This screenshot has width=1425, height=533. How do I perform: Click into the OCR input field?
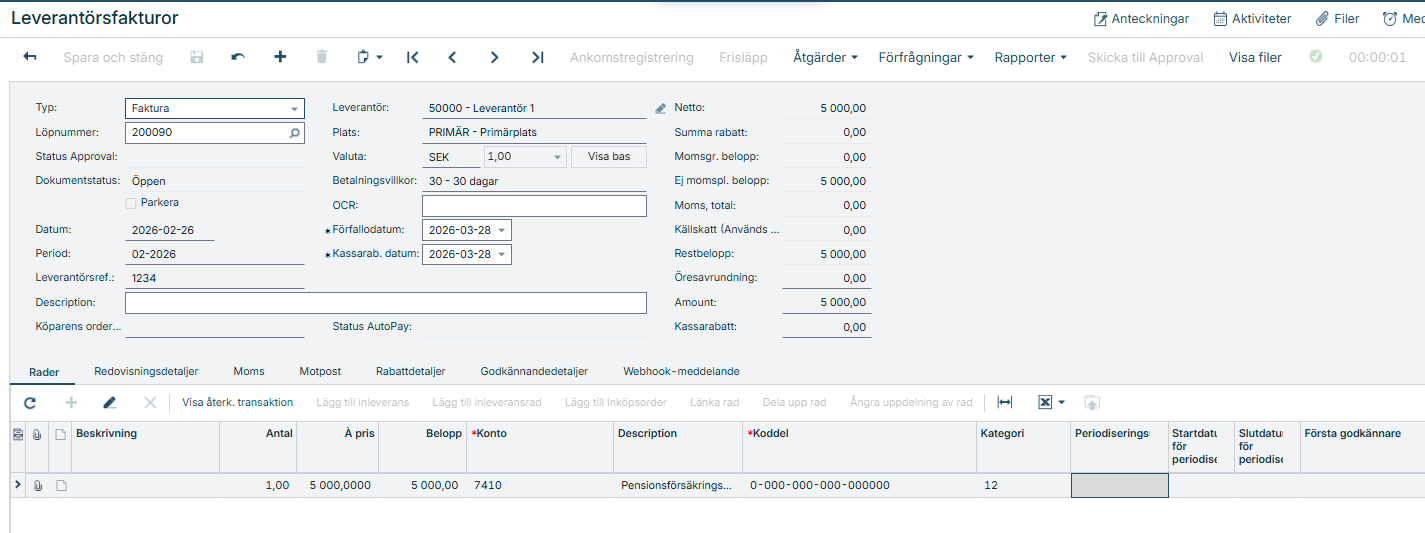[x=534, y=206]
